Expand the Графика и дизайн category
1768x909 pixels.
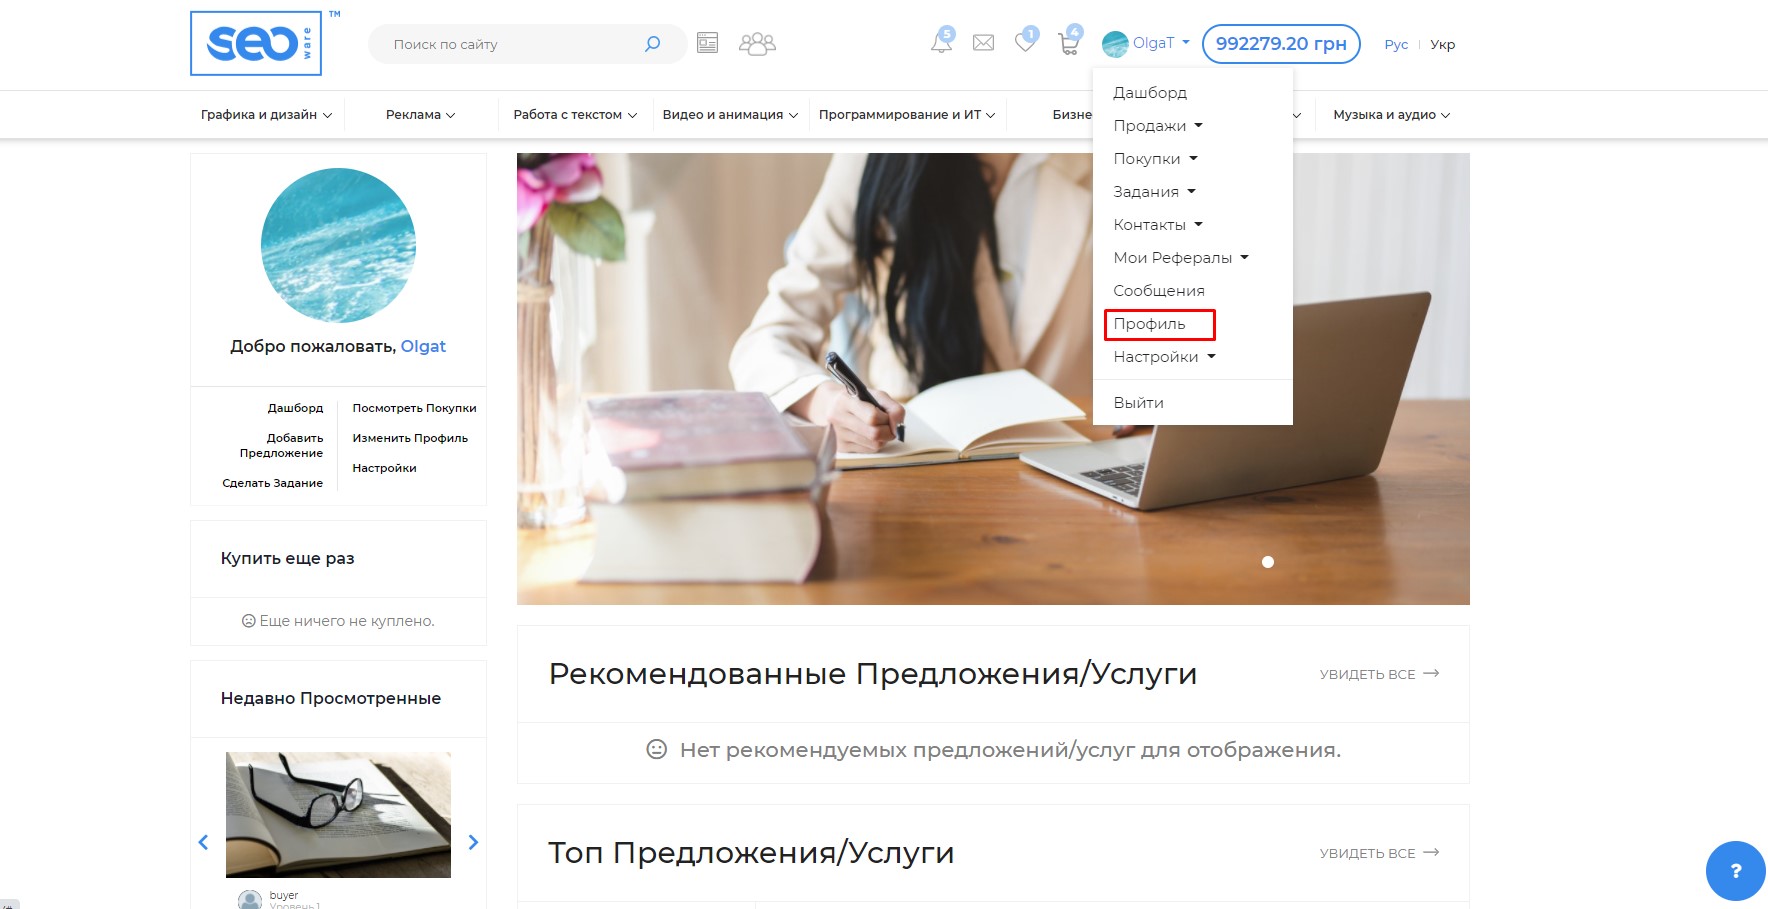coord(266,115)
